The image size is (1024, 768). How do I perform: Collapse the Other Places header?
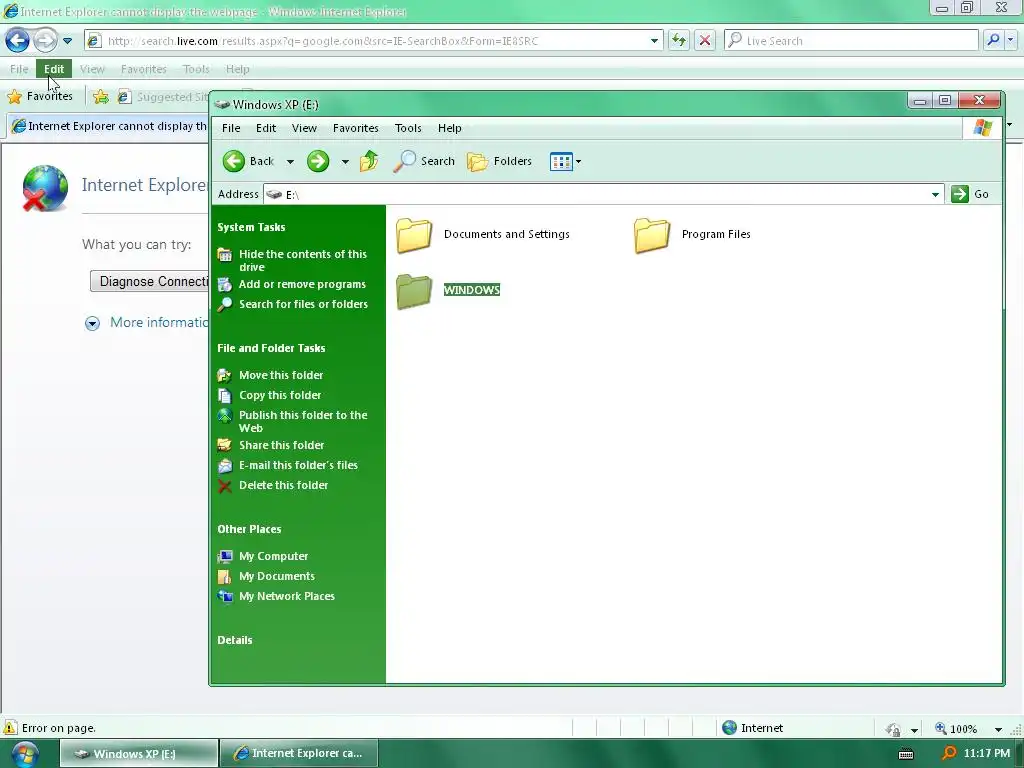[x=249, y=529]
